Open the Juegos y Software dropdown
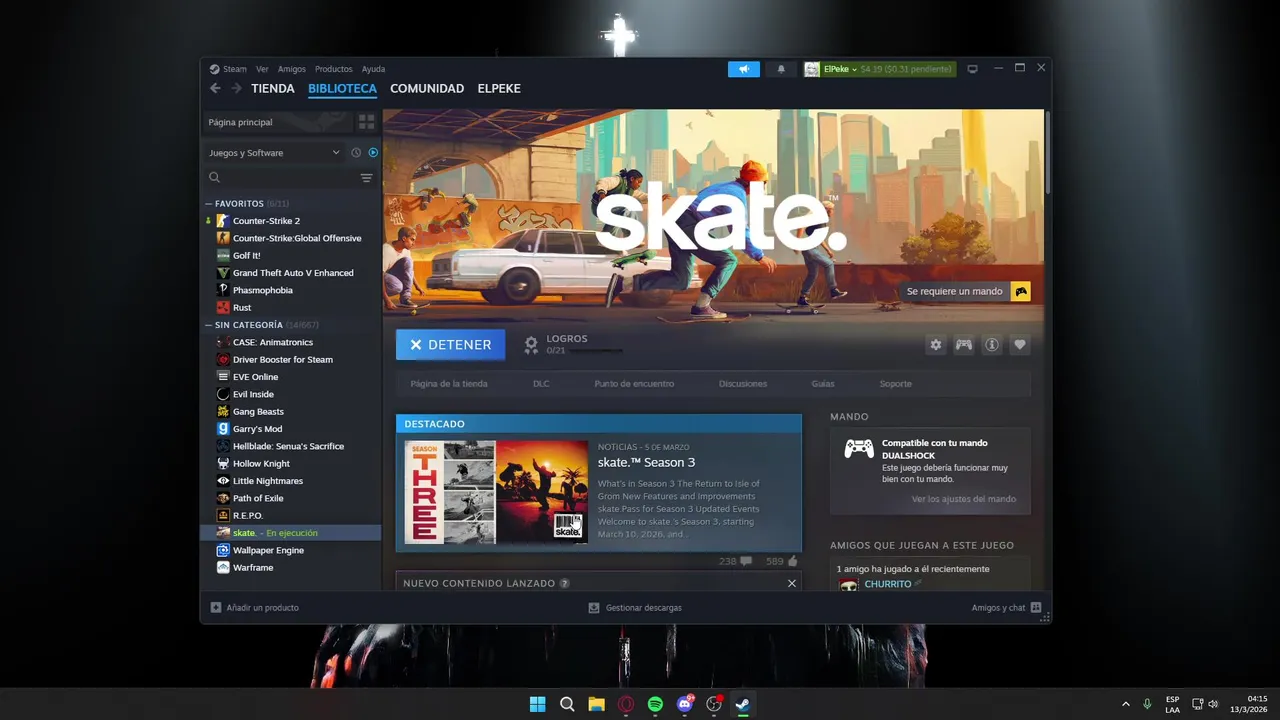The image size is (1280, 720). 274,153
